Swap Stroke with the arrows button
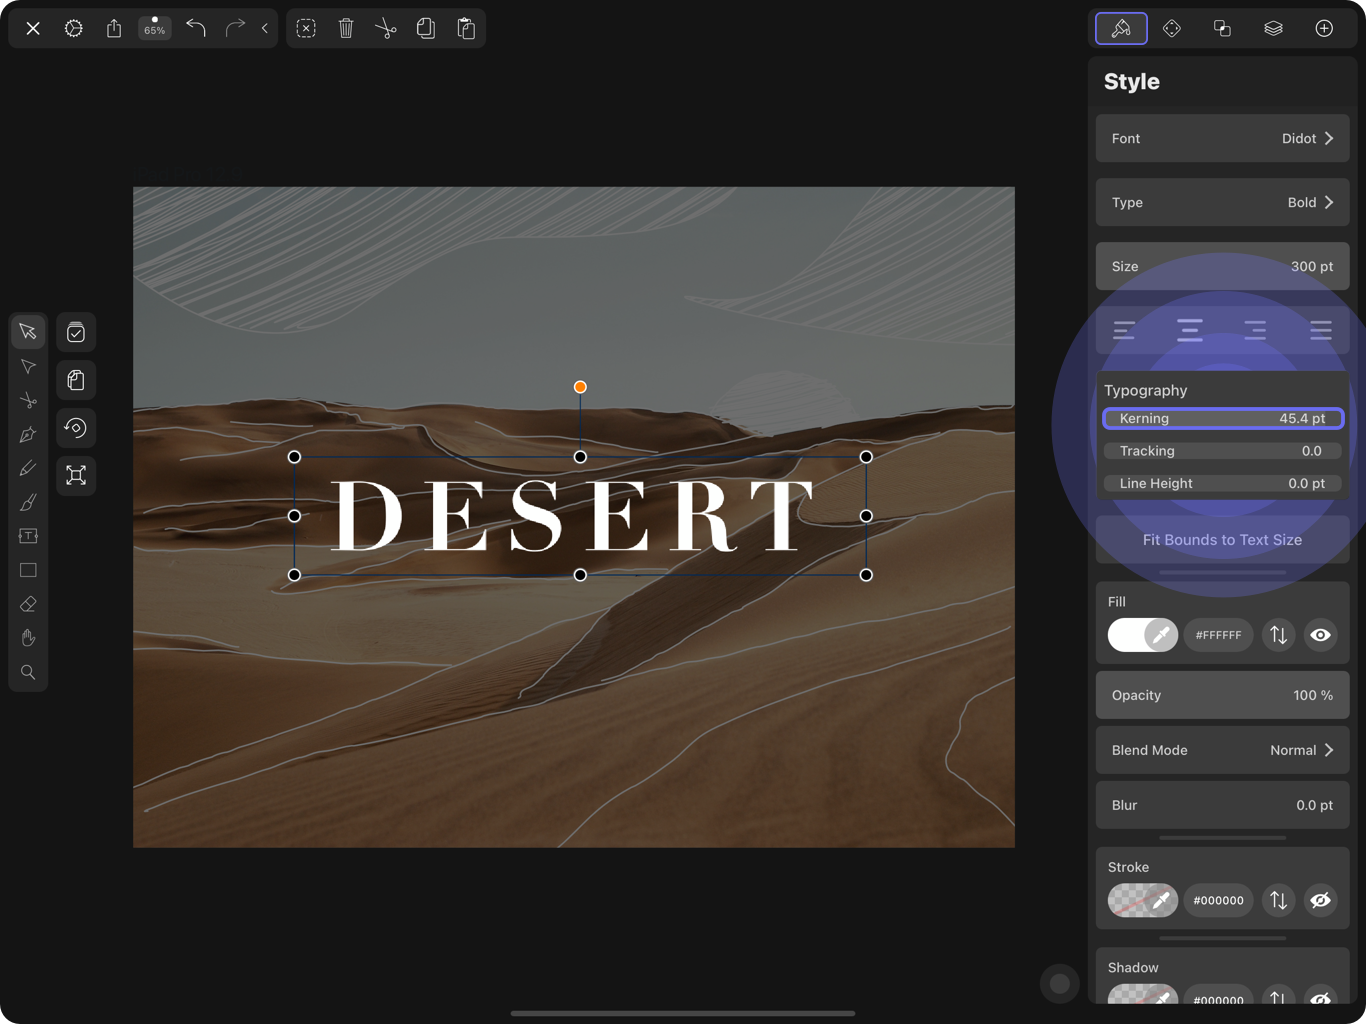The width and height of the screenshot is (1366, 1024). 1278,900
